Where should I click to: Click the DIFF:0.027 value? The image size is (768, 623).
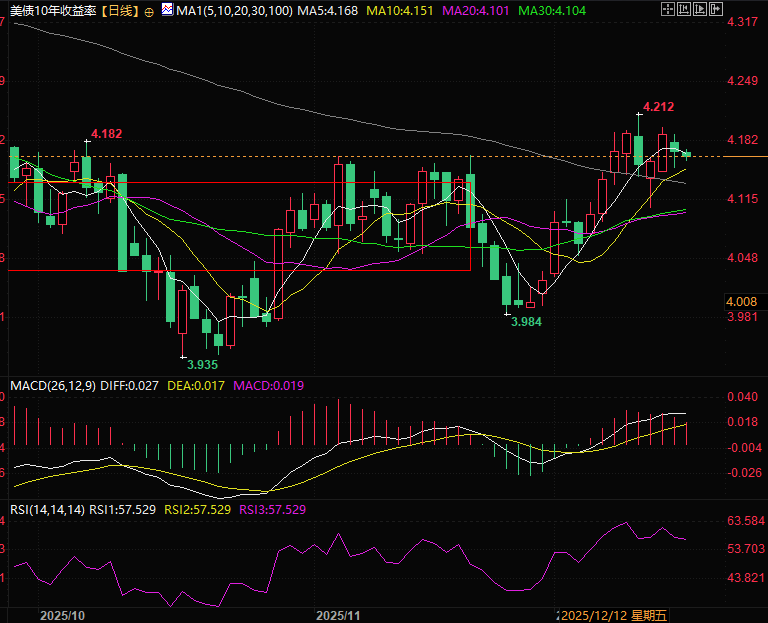(x=129, y=386)
